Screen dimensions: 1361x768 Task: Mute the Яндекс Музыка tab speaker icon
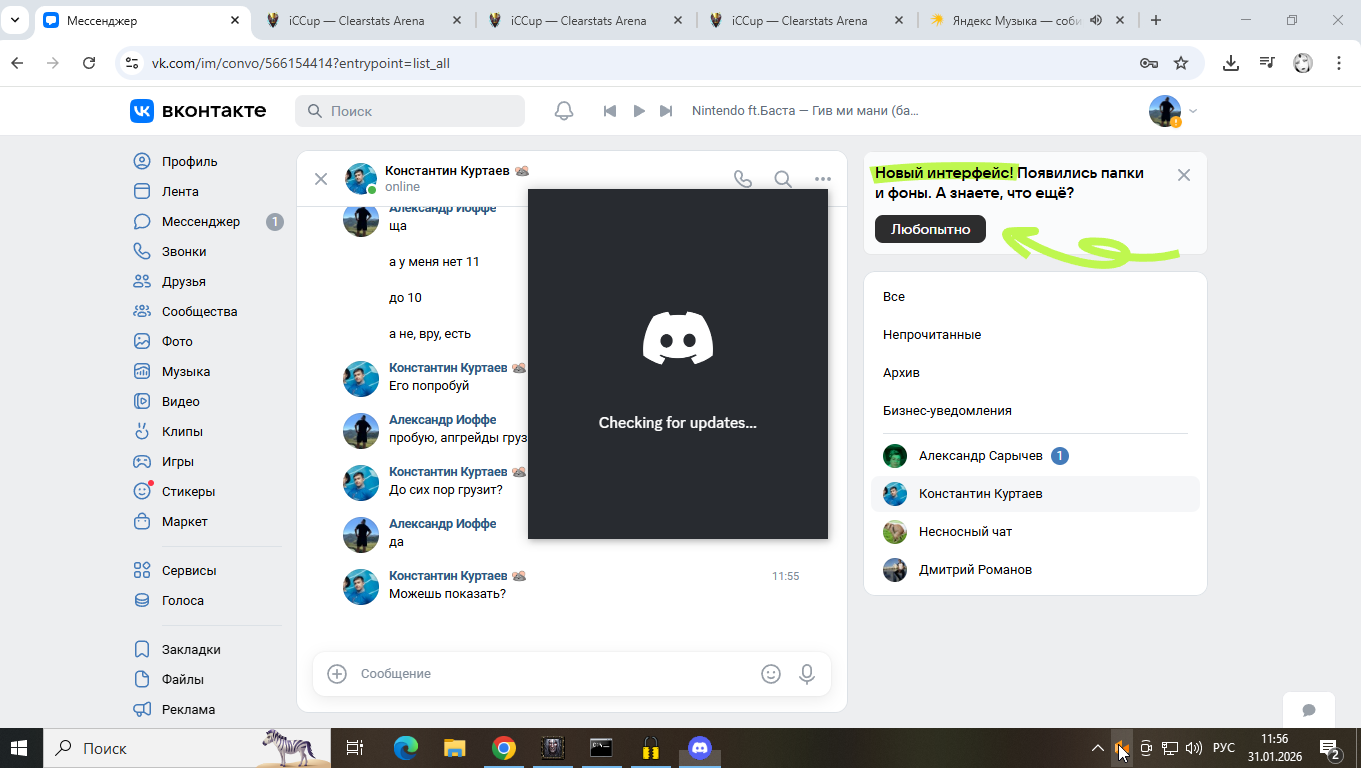point(1096,20)
